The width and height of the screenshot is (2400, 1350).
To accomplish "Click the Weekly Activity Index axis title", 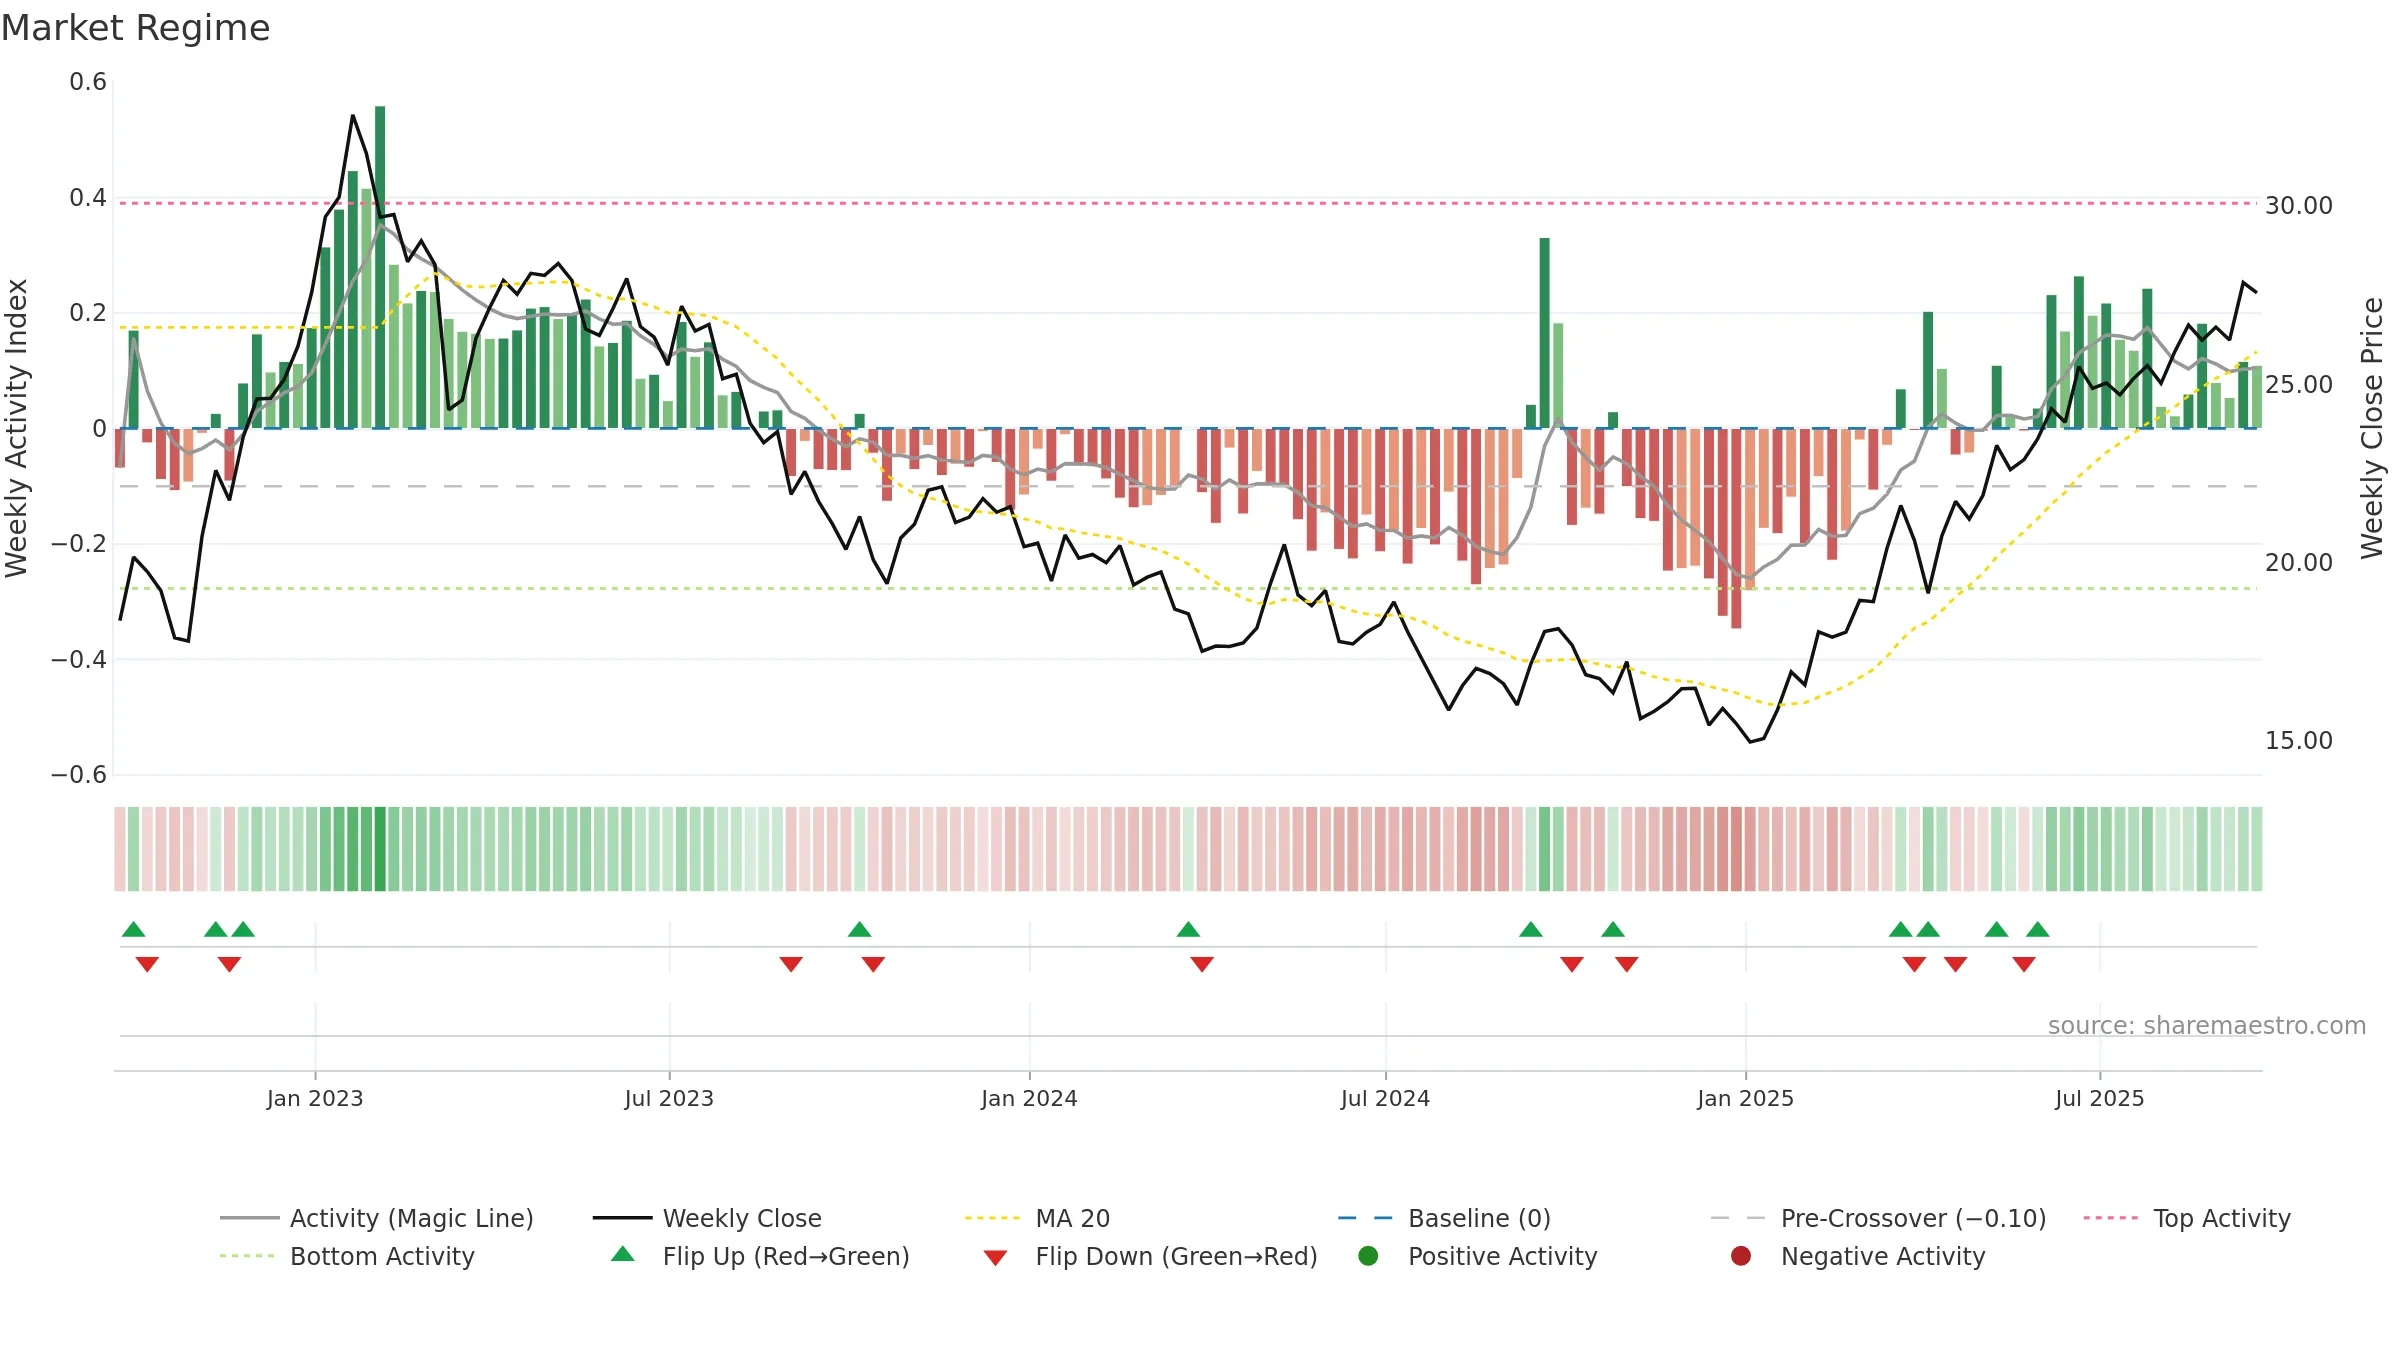I will (16, 428).
